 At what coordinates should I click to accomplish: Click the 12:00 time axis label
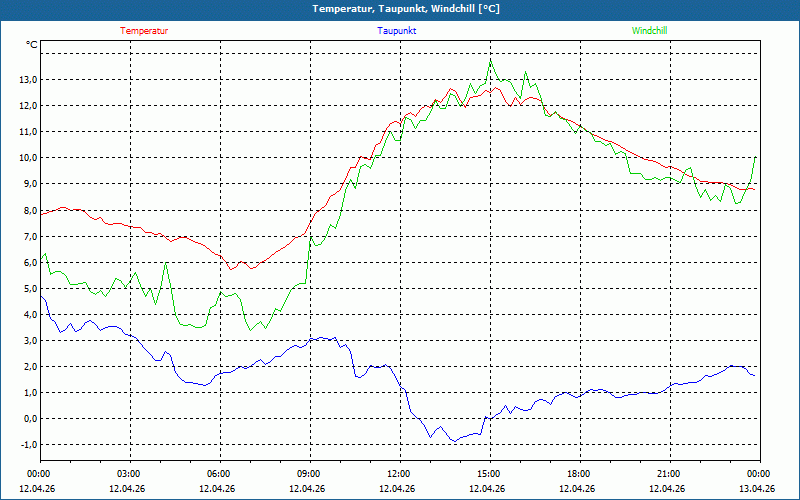(397, 474)
